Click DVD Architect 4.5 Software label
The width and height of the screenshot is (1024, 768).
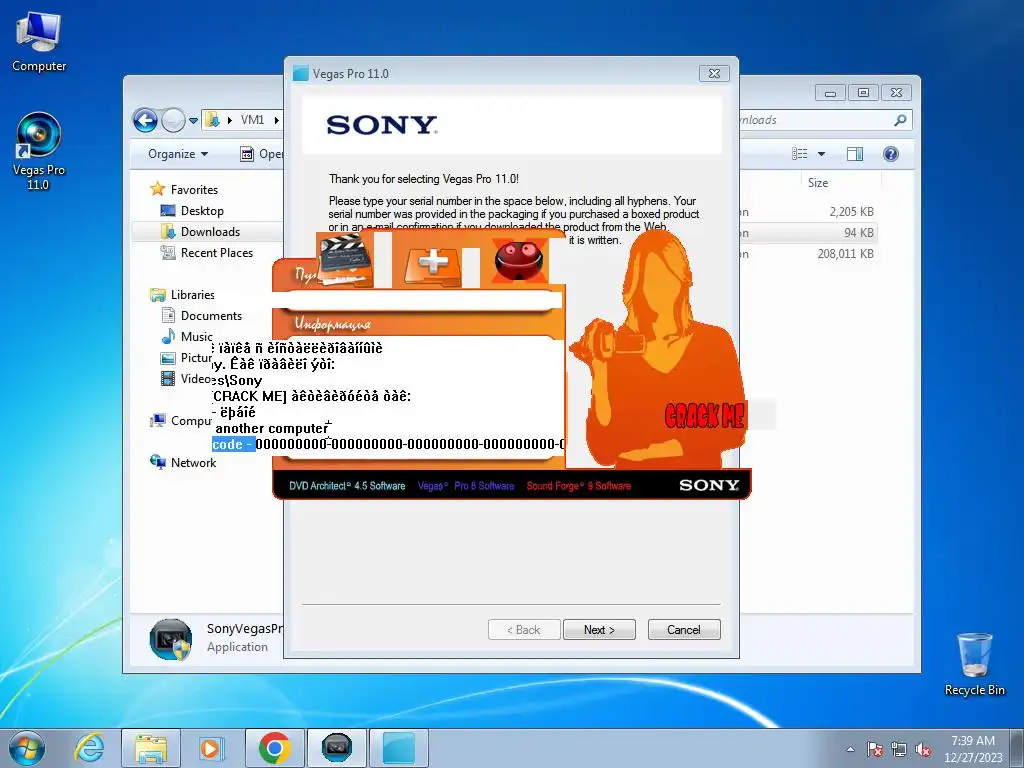tap(347, 486)
